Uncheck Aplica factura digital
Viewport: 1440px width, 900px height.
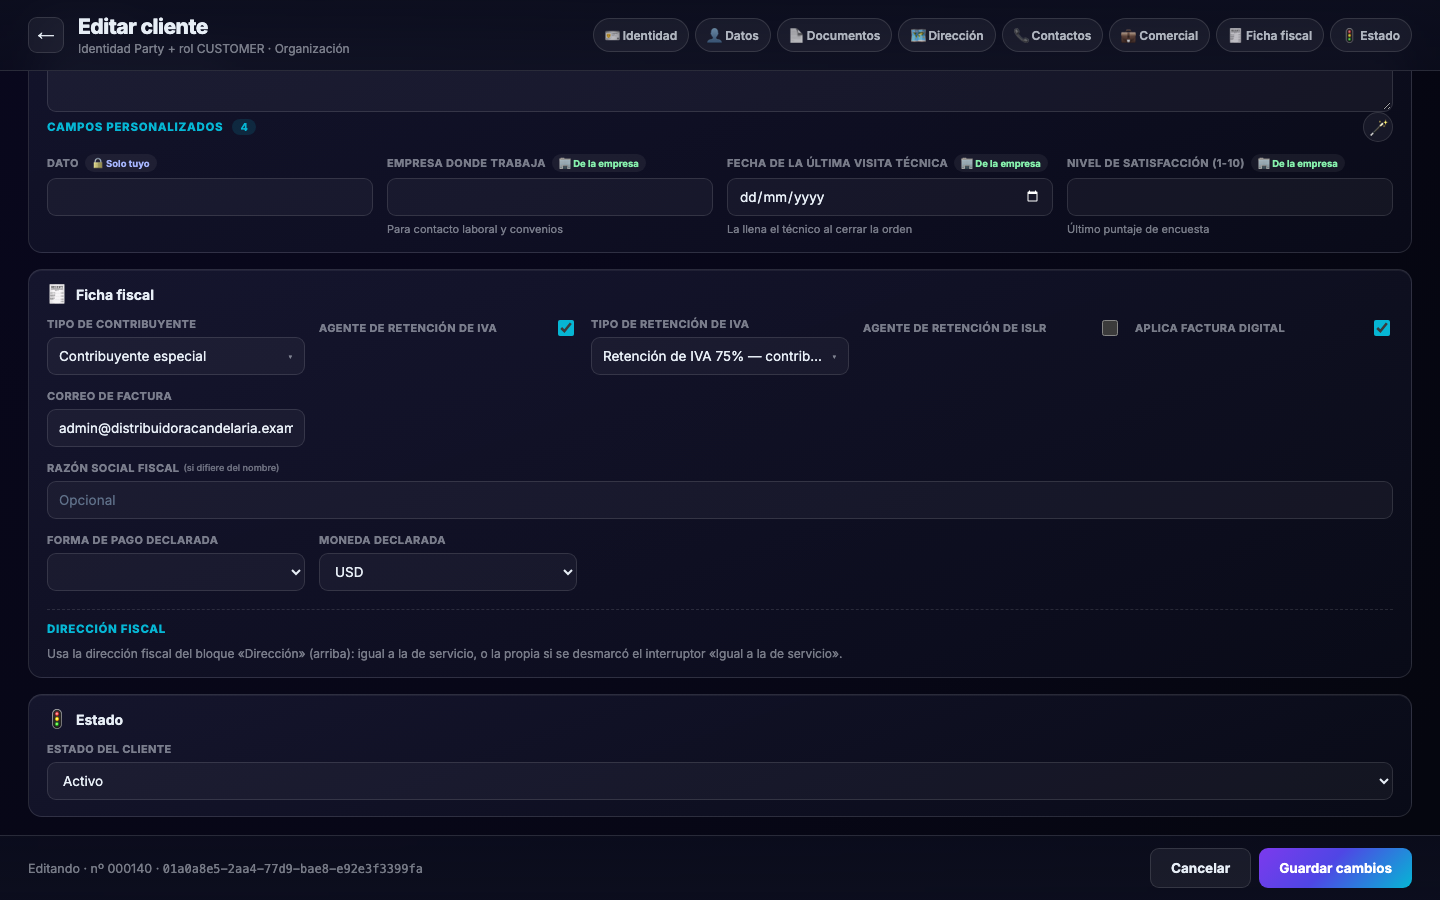[x=1382, y=328]
